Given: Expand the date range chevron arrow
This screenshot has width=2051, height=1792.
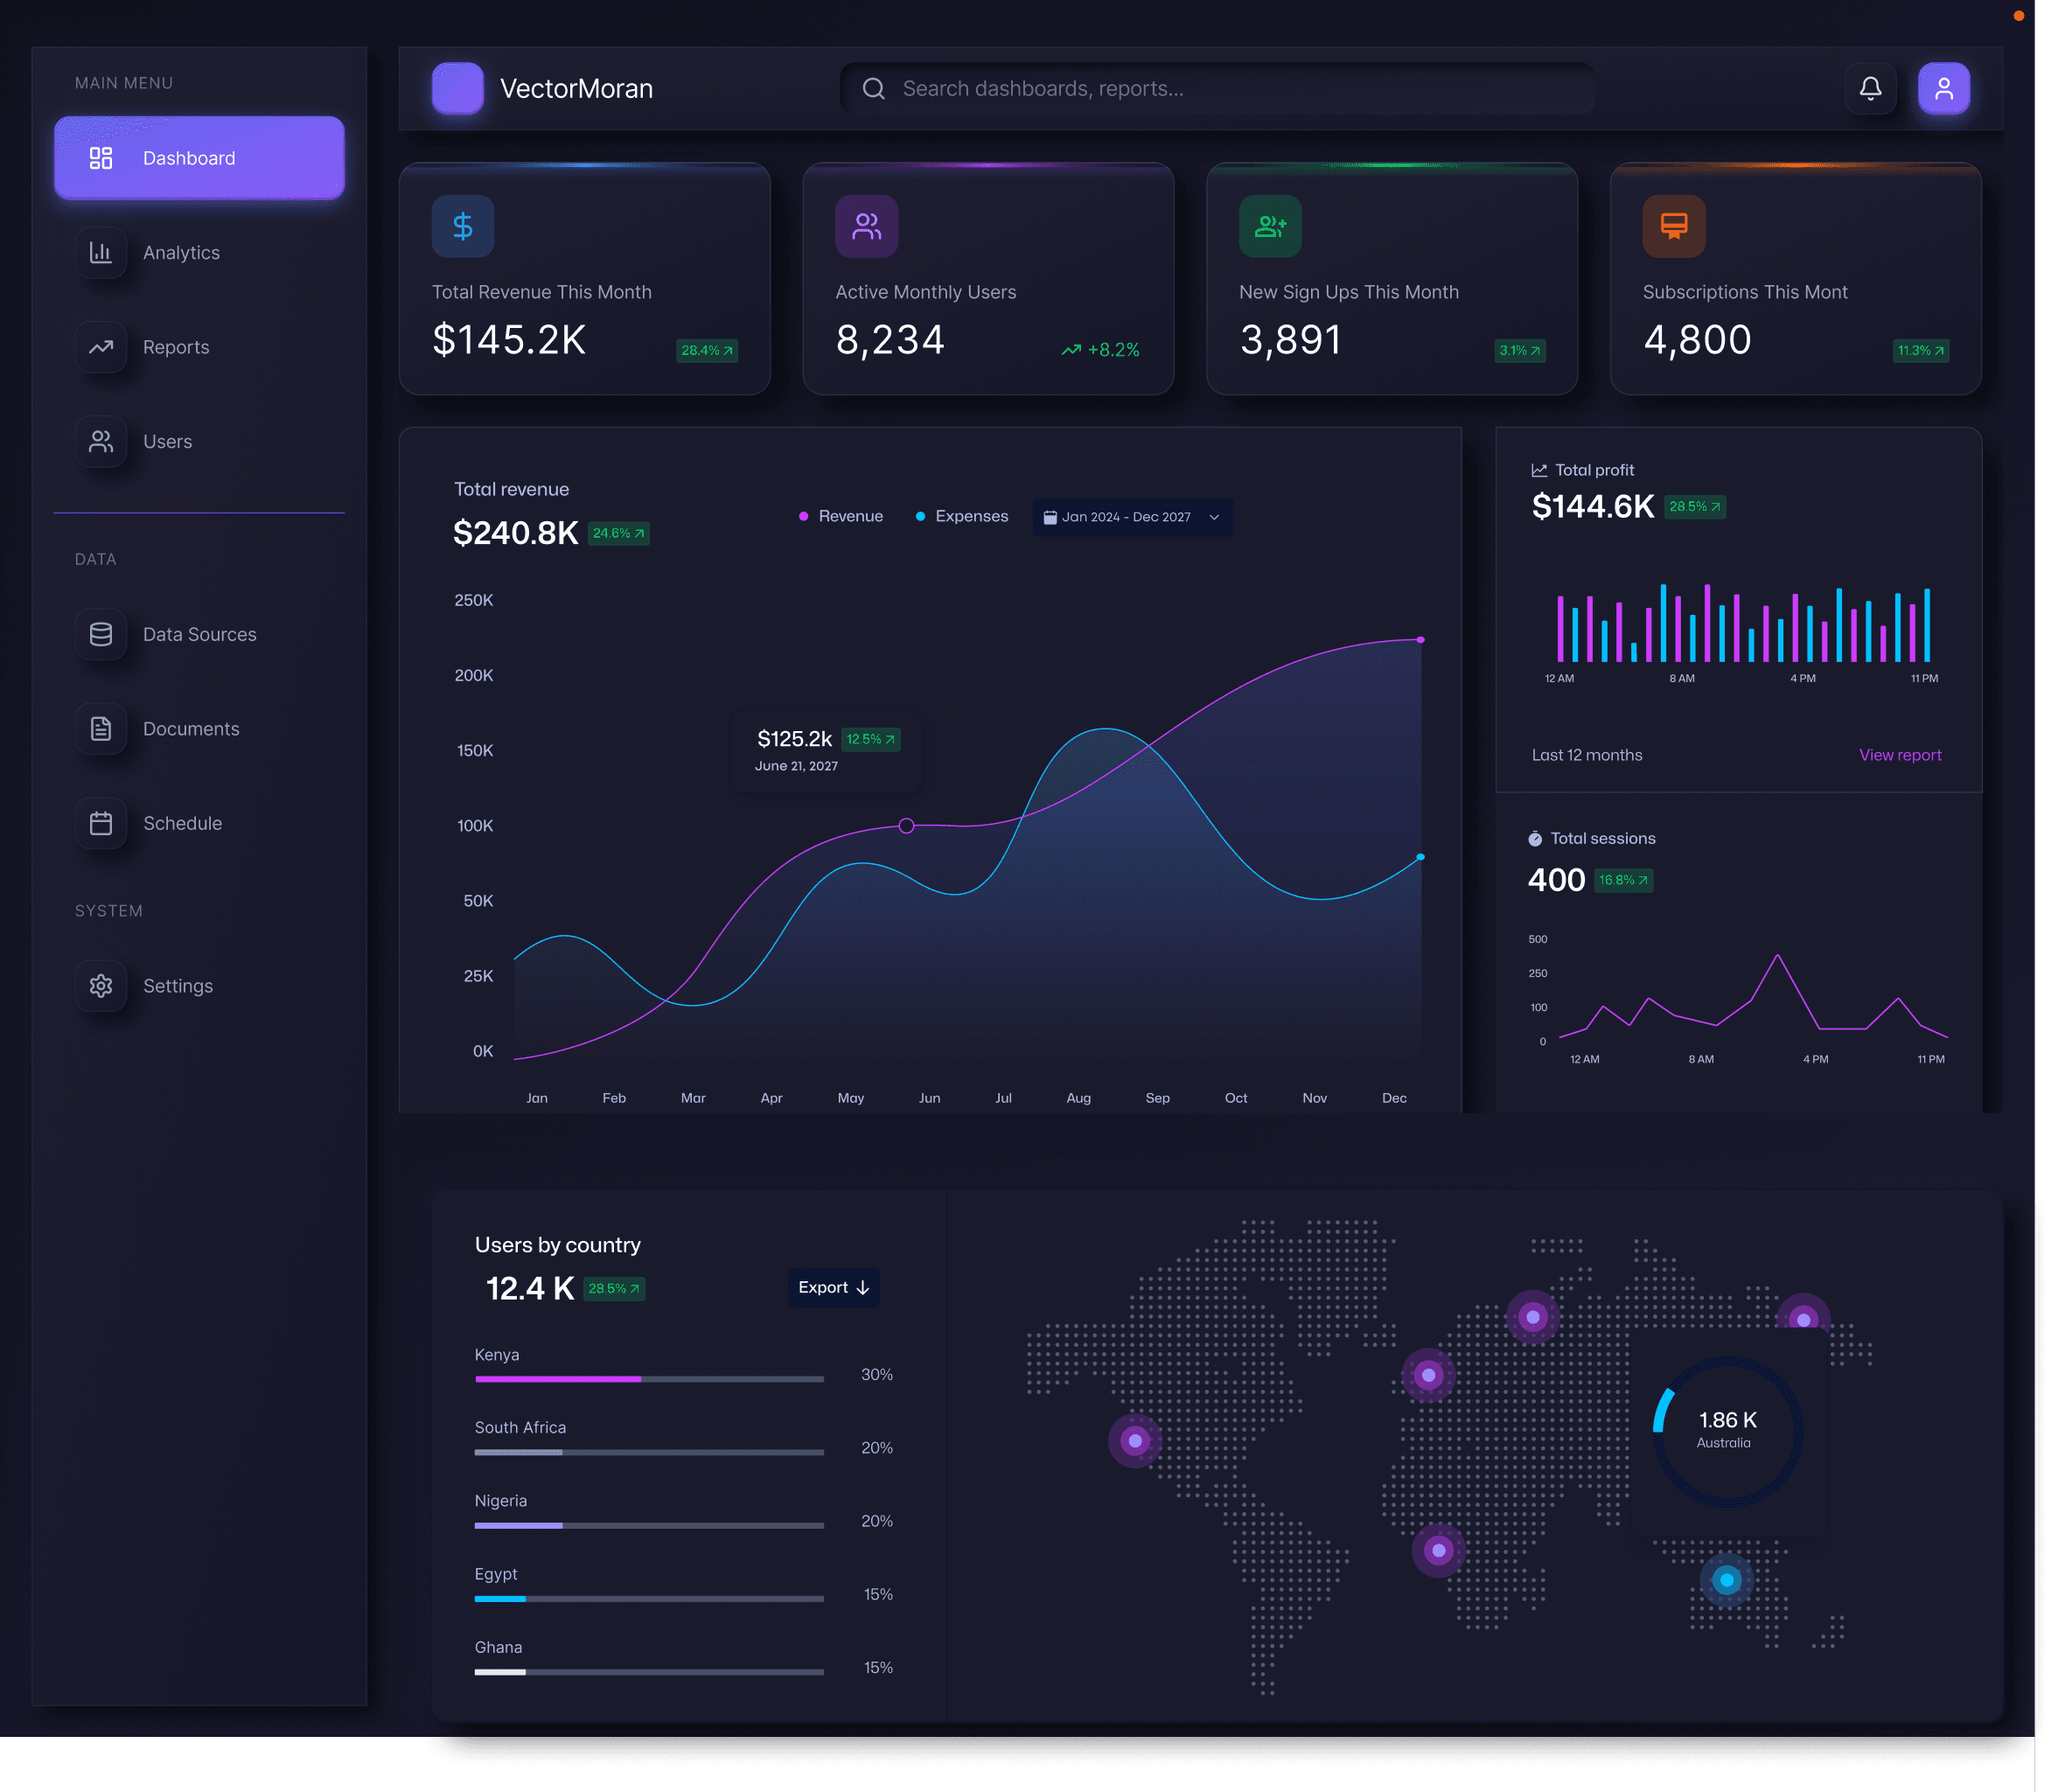Looking at the screenshot, I should [x=1214, y=518].
